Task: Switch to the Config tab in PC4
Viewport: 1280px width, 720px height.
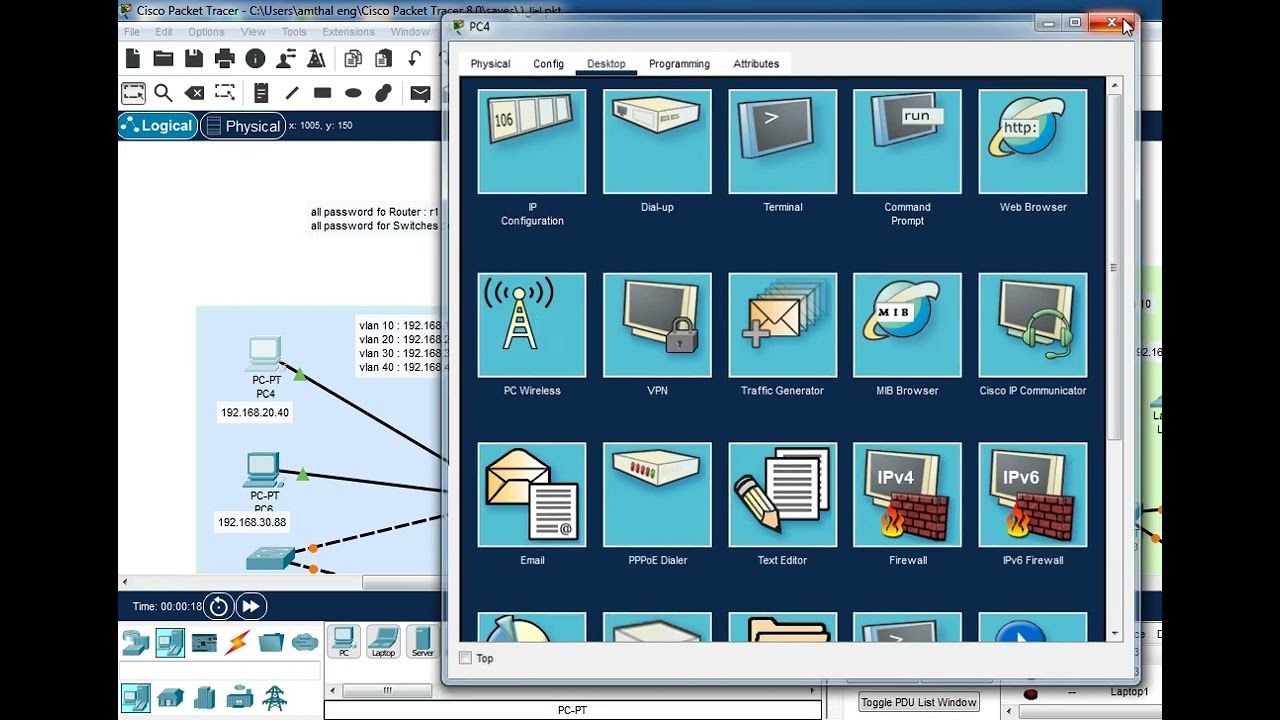Action: tap(548, 63)
